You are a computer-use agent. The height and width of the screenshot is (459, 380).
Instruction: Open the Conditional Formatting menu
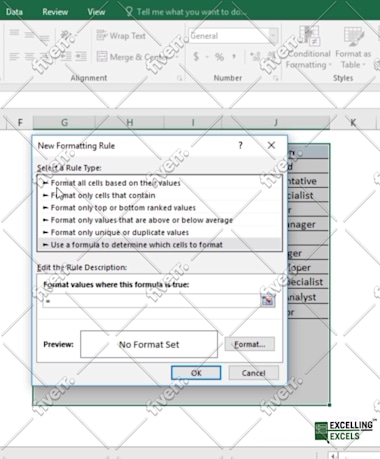click(308, 48)
